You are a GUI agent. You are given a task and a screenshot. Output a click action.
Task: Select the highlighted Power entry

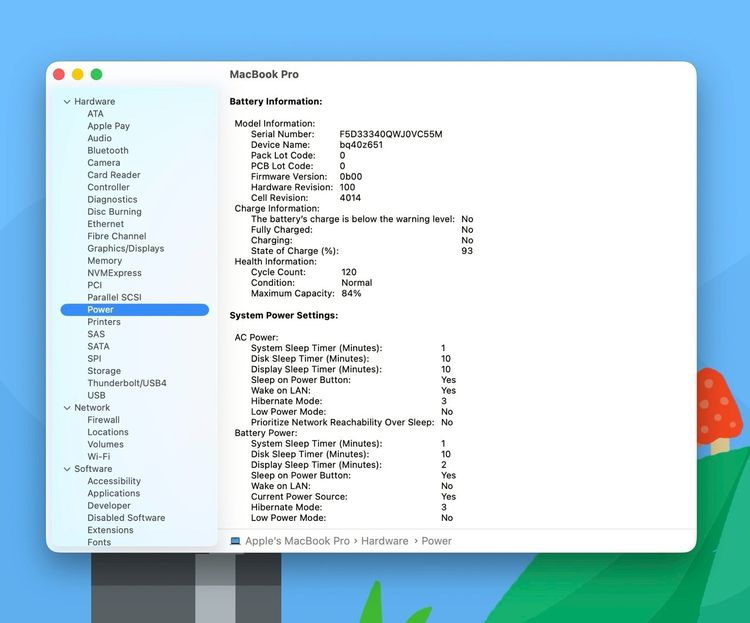(x=135, y=310)
